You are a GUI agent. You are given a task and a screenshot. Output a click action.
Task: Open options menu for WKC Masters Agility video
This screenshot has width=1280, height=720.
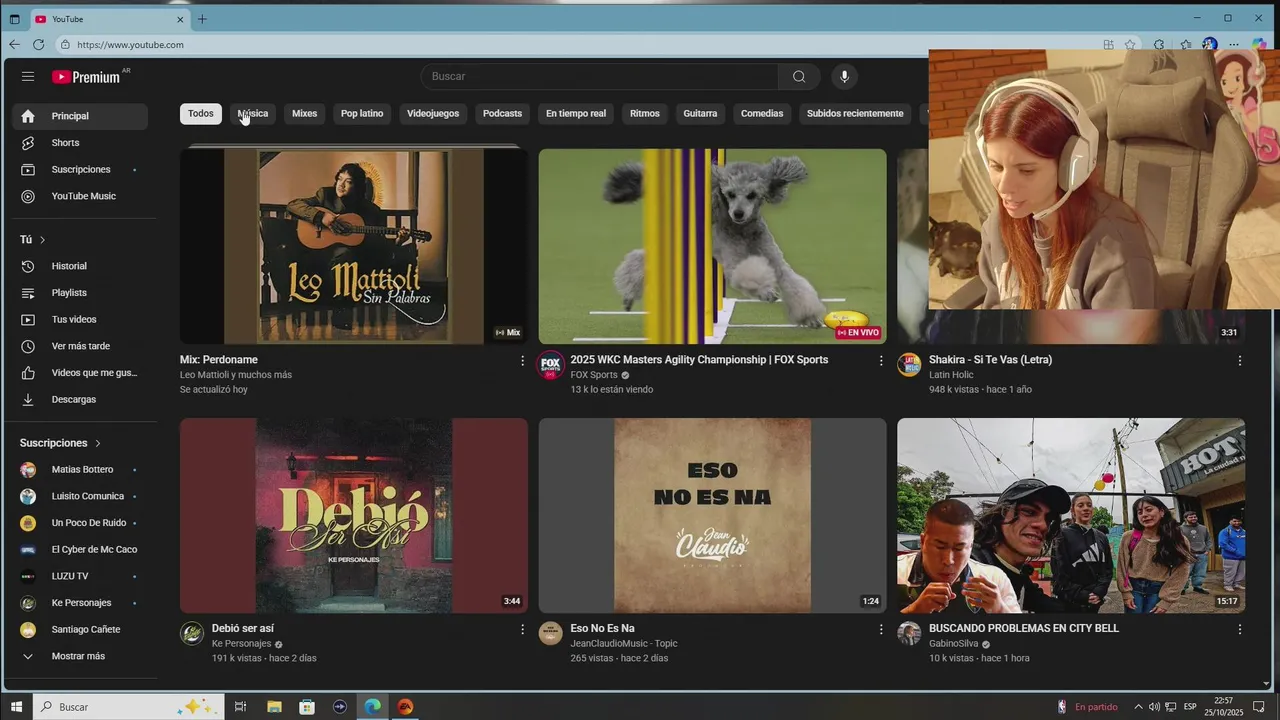pos(881,361)
